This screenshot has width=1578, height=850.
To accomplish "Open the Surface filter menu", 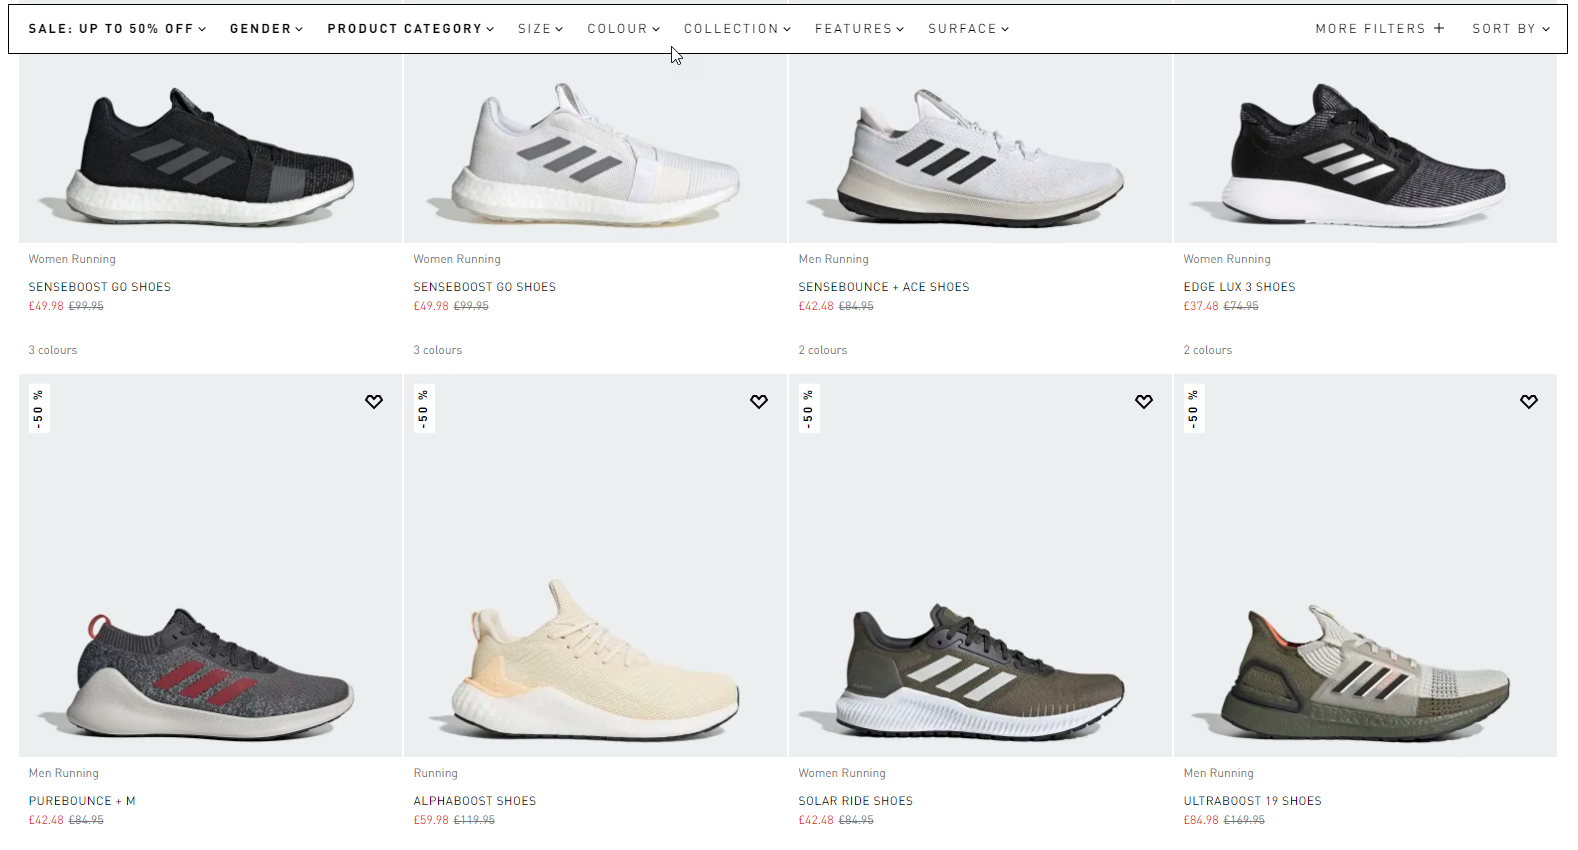I will [x=968, y=29].
